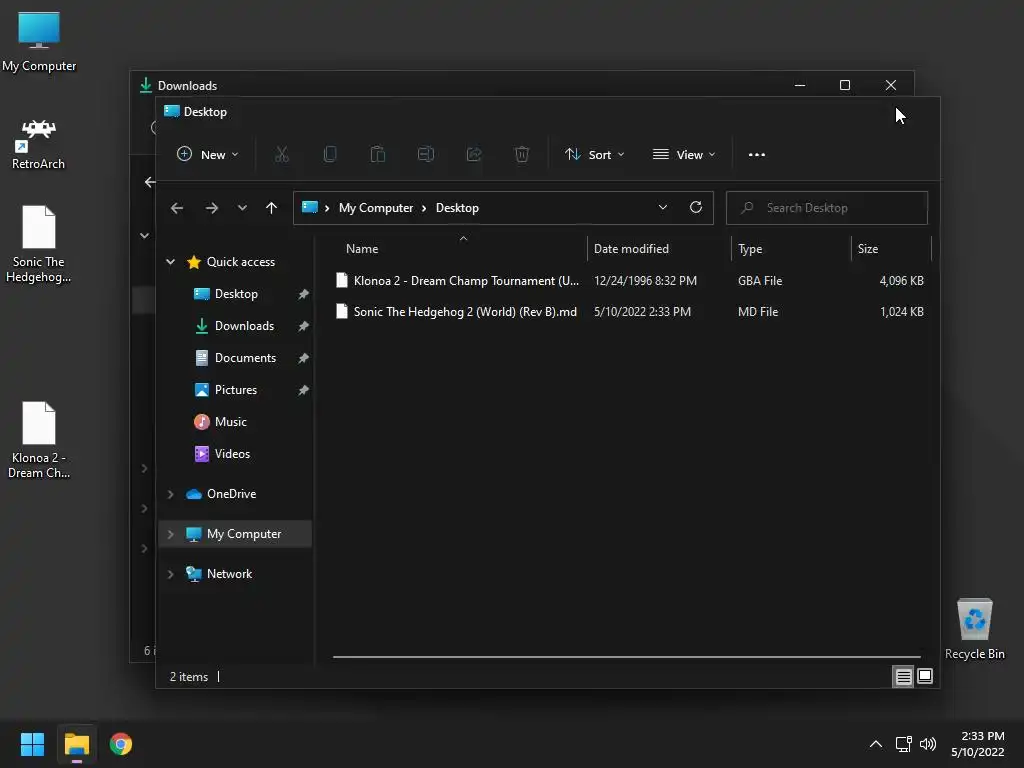Open the Windows Start menu

(x=32, y=744)
